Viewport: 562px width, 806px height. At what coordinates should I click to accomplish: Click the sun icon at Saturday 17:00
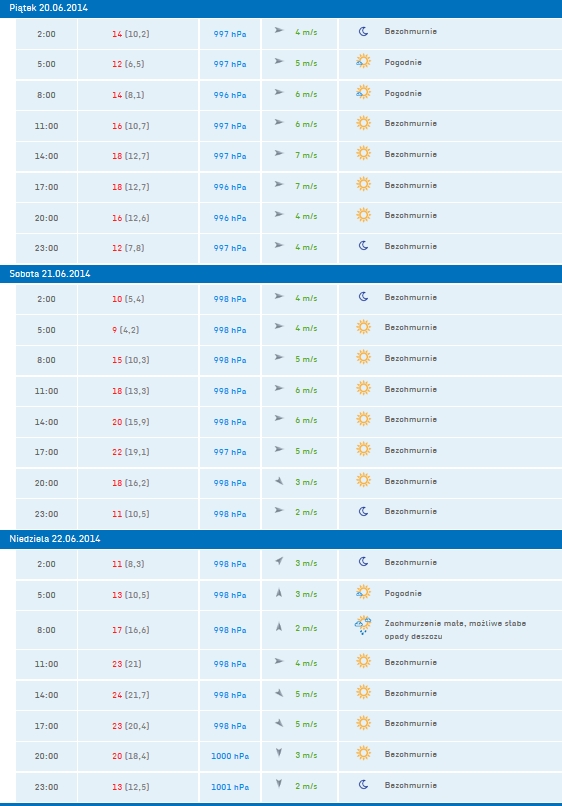click(364, 449)
